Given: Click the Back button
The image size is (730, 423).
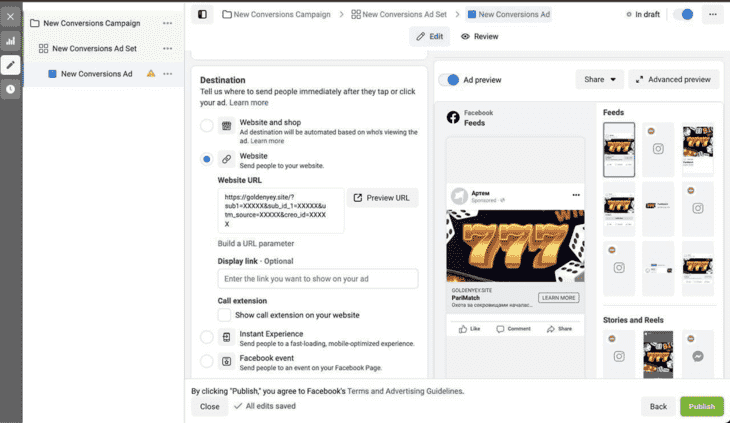Looking at the screenshot, I should 658,406.
